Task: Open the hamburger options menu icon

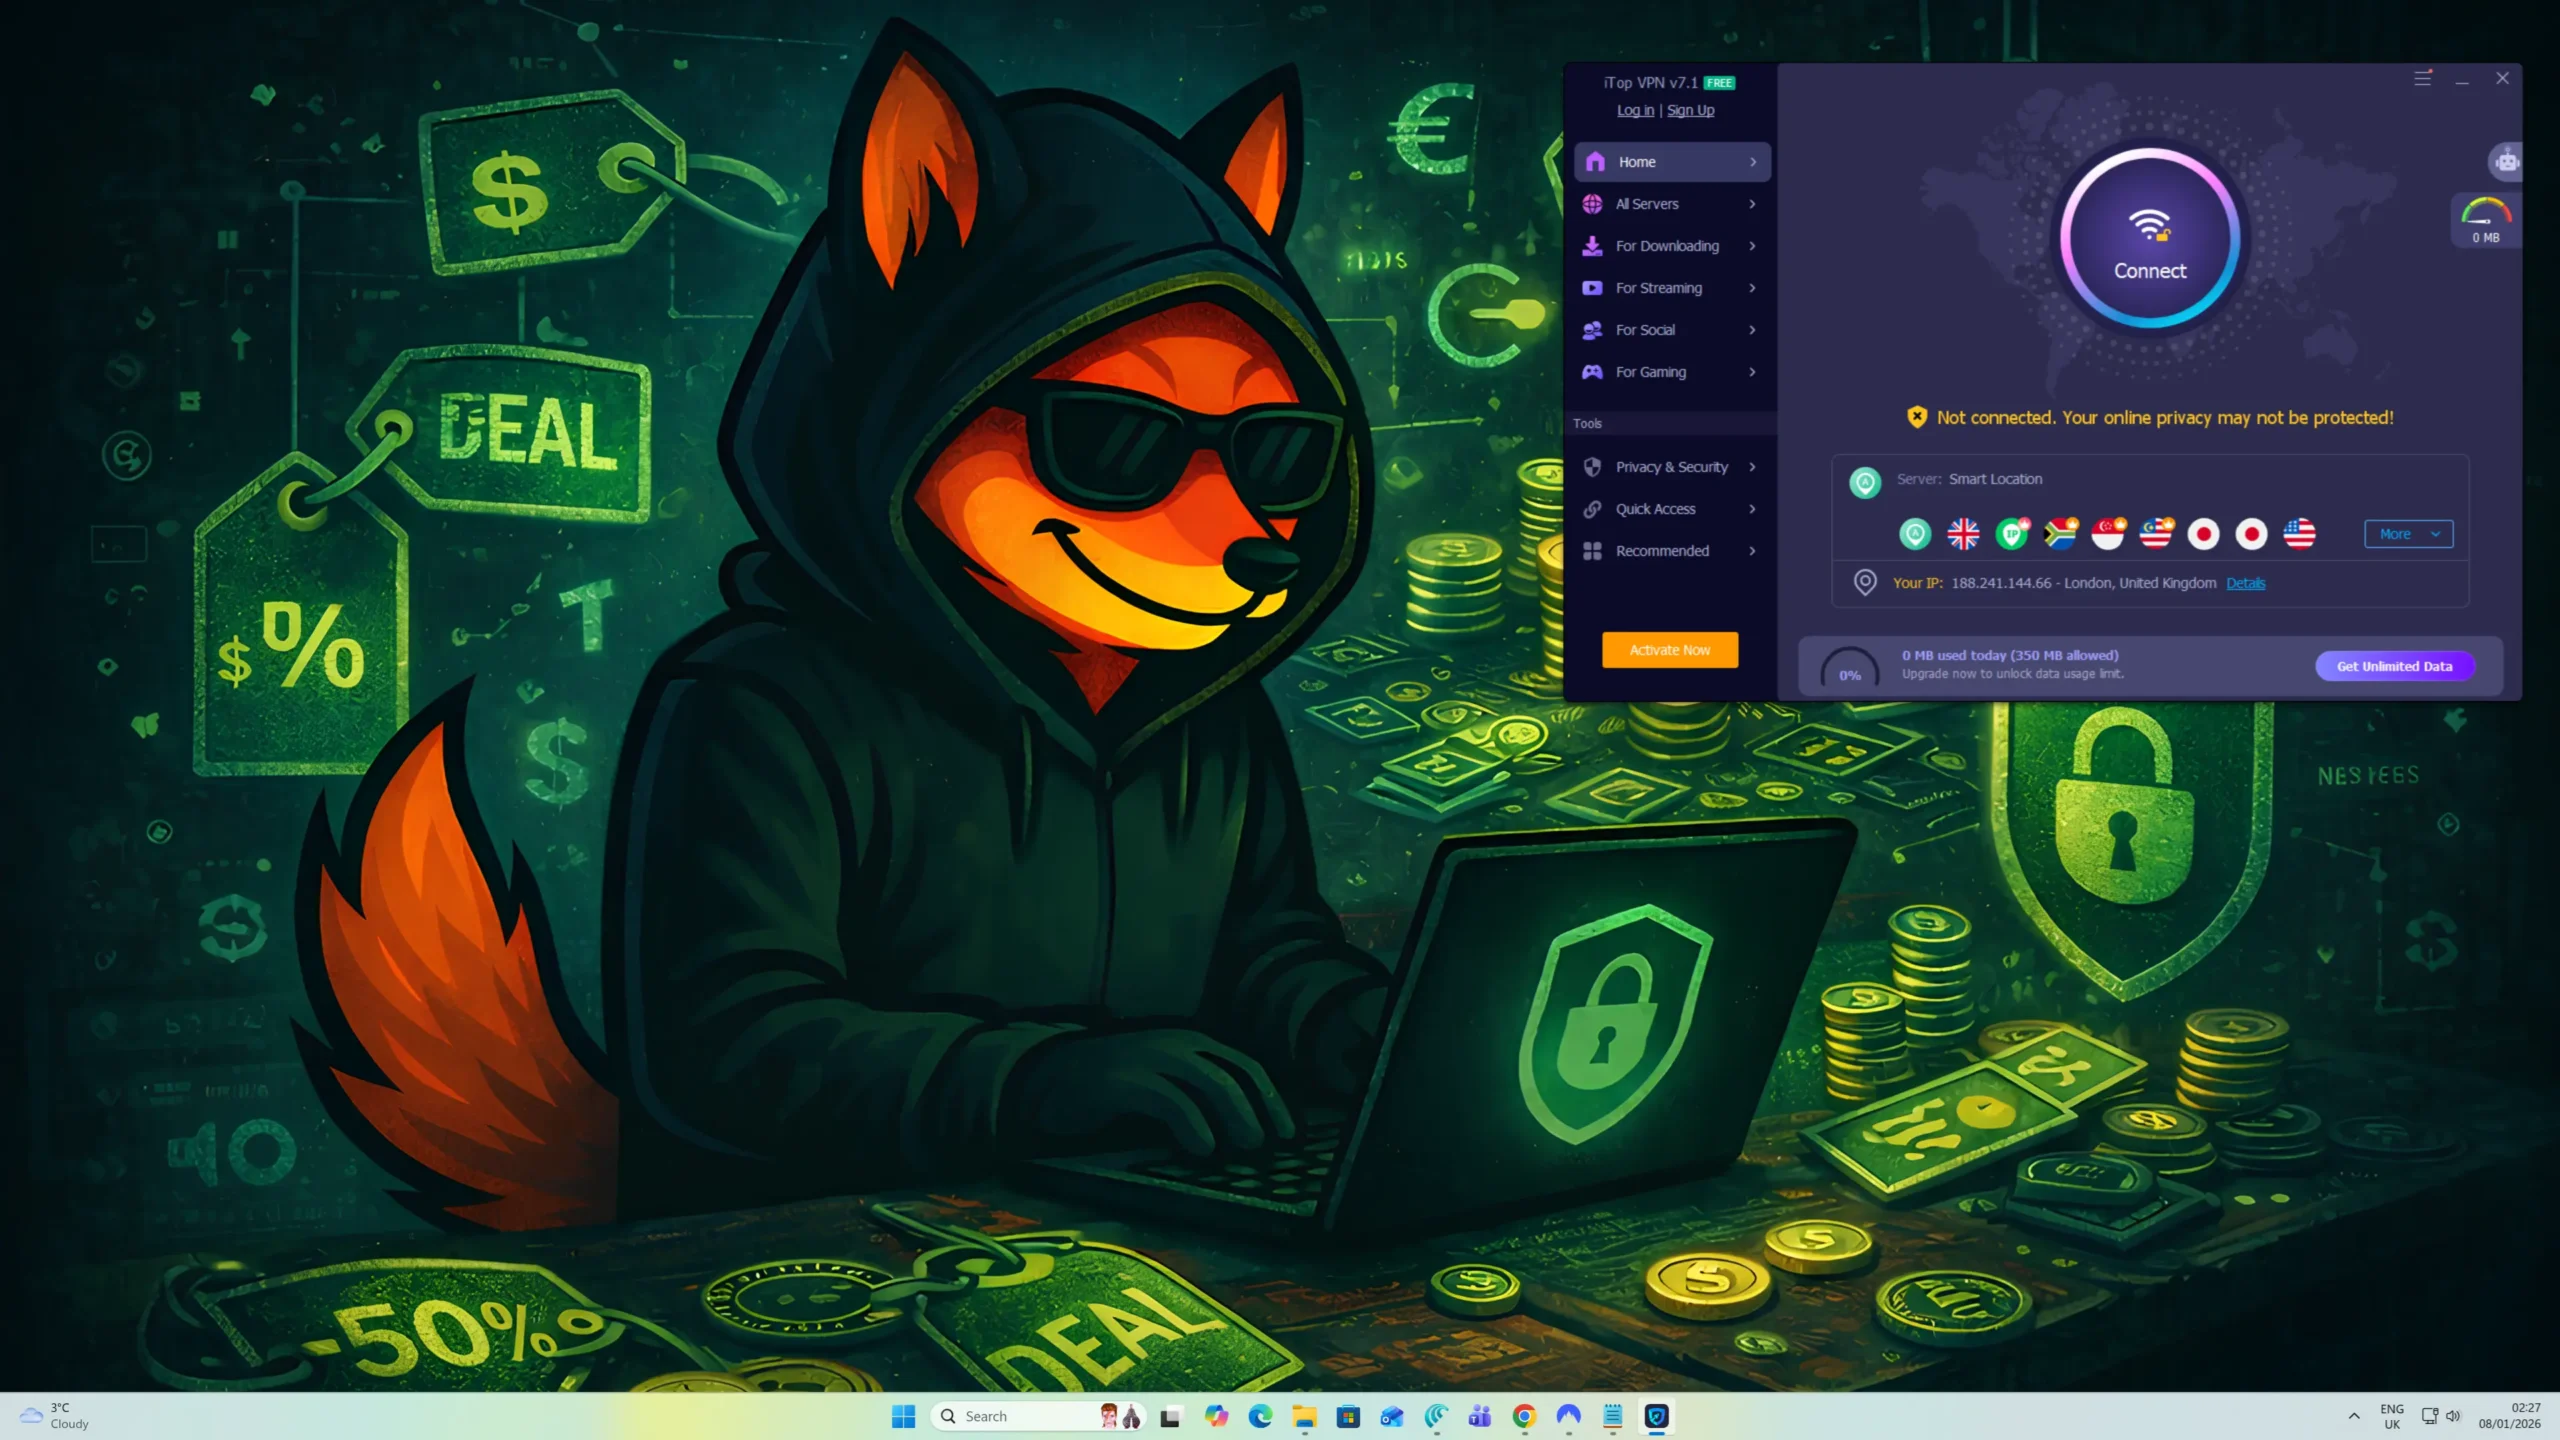Action: click(x=2422, y=78)
